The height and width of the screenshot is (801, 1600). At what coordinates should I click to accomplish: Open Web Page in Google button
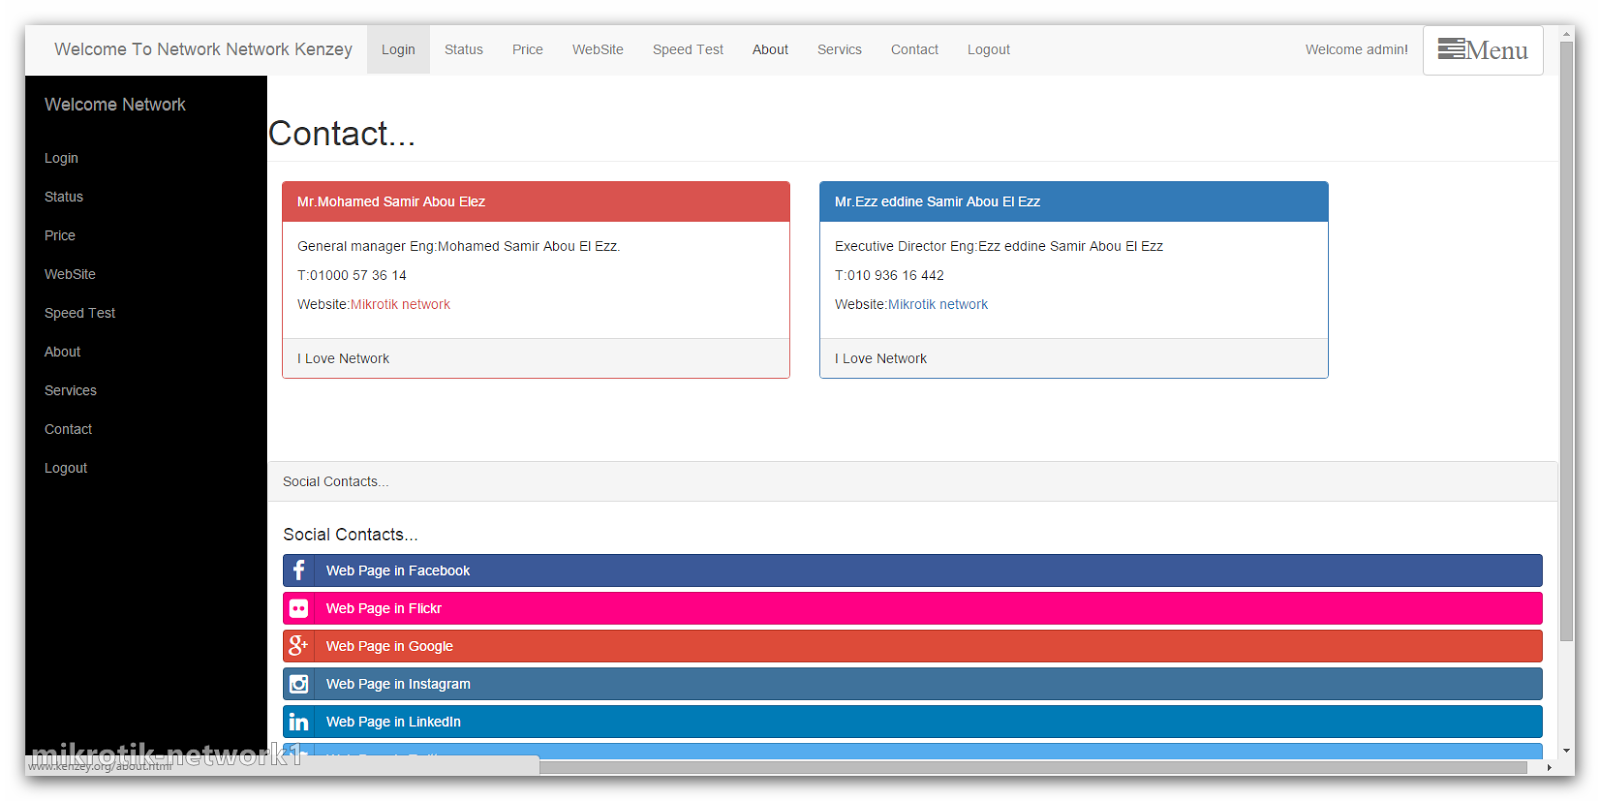pos(912,646)
